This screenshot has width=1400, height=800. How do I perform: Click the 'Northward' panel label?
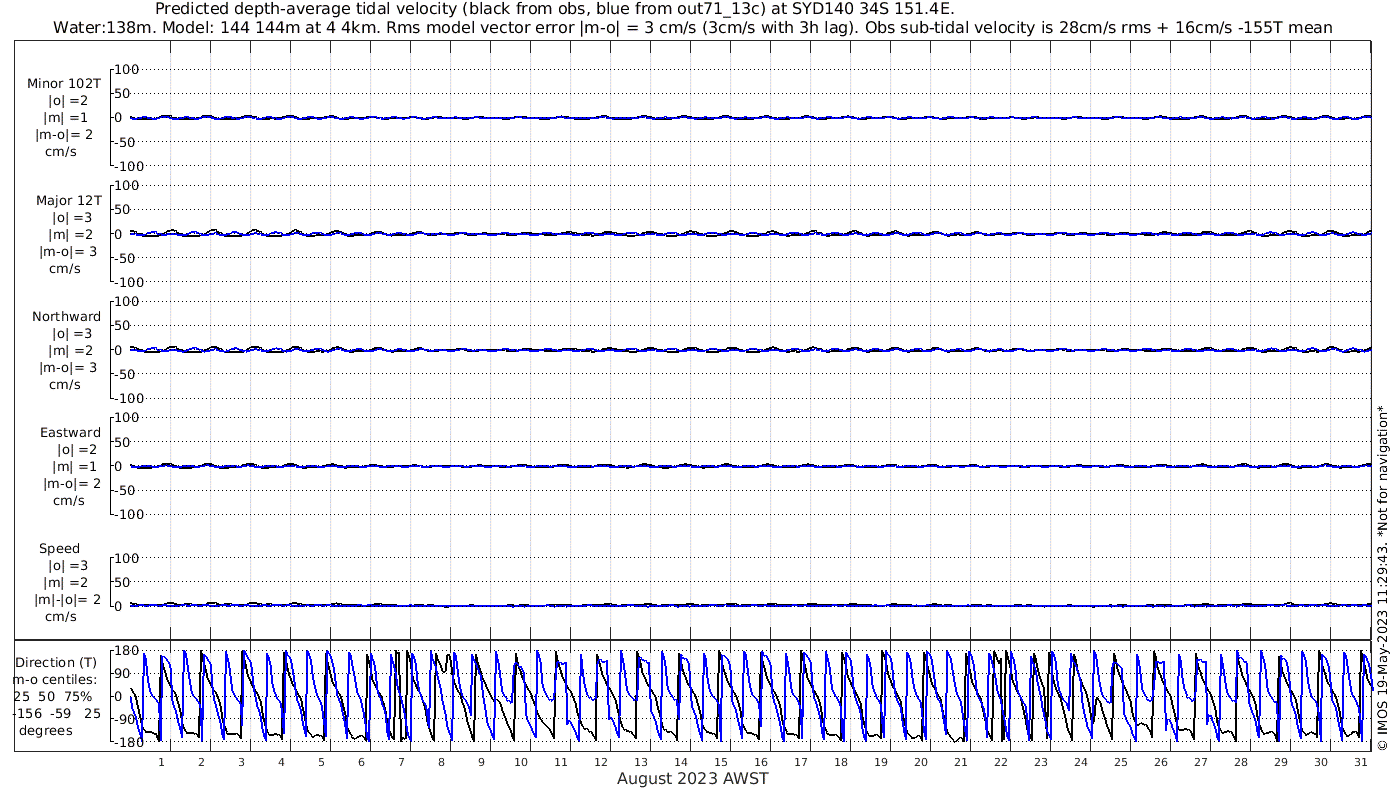point(66,316)
